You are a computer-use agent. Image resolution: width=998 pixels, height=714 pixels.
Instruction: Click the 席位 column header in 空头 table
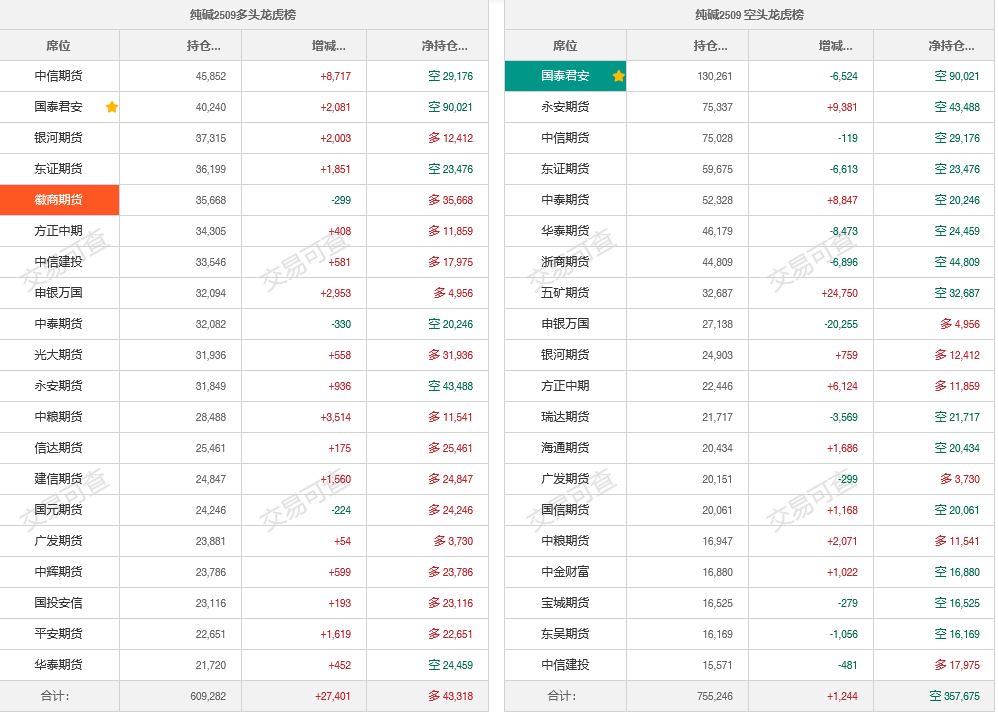tap(565, 46)
